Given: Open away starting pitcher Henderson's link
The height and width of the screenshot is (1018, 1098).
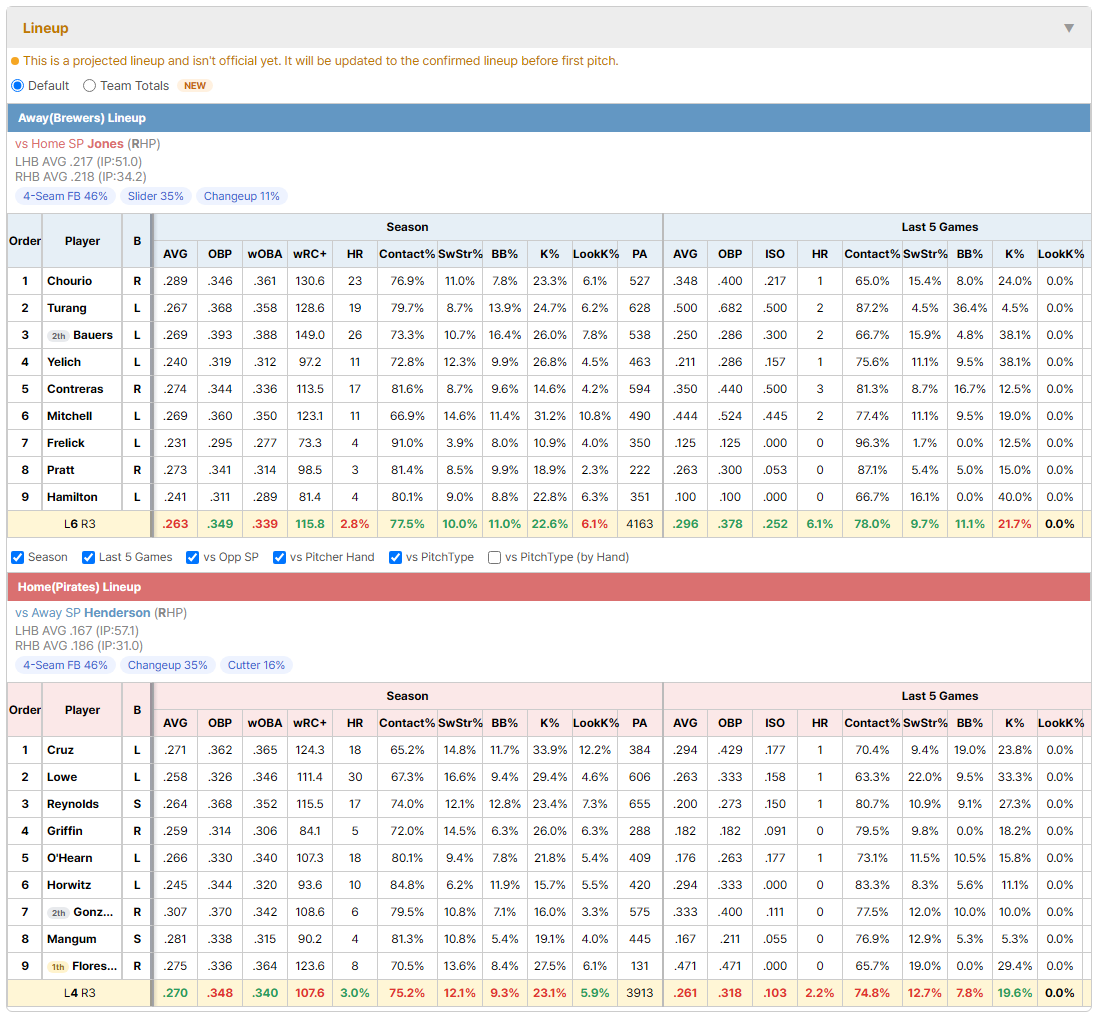Looking at the screenshot, I should 117,613.
